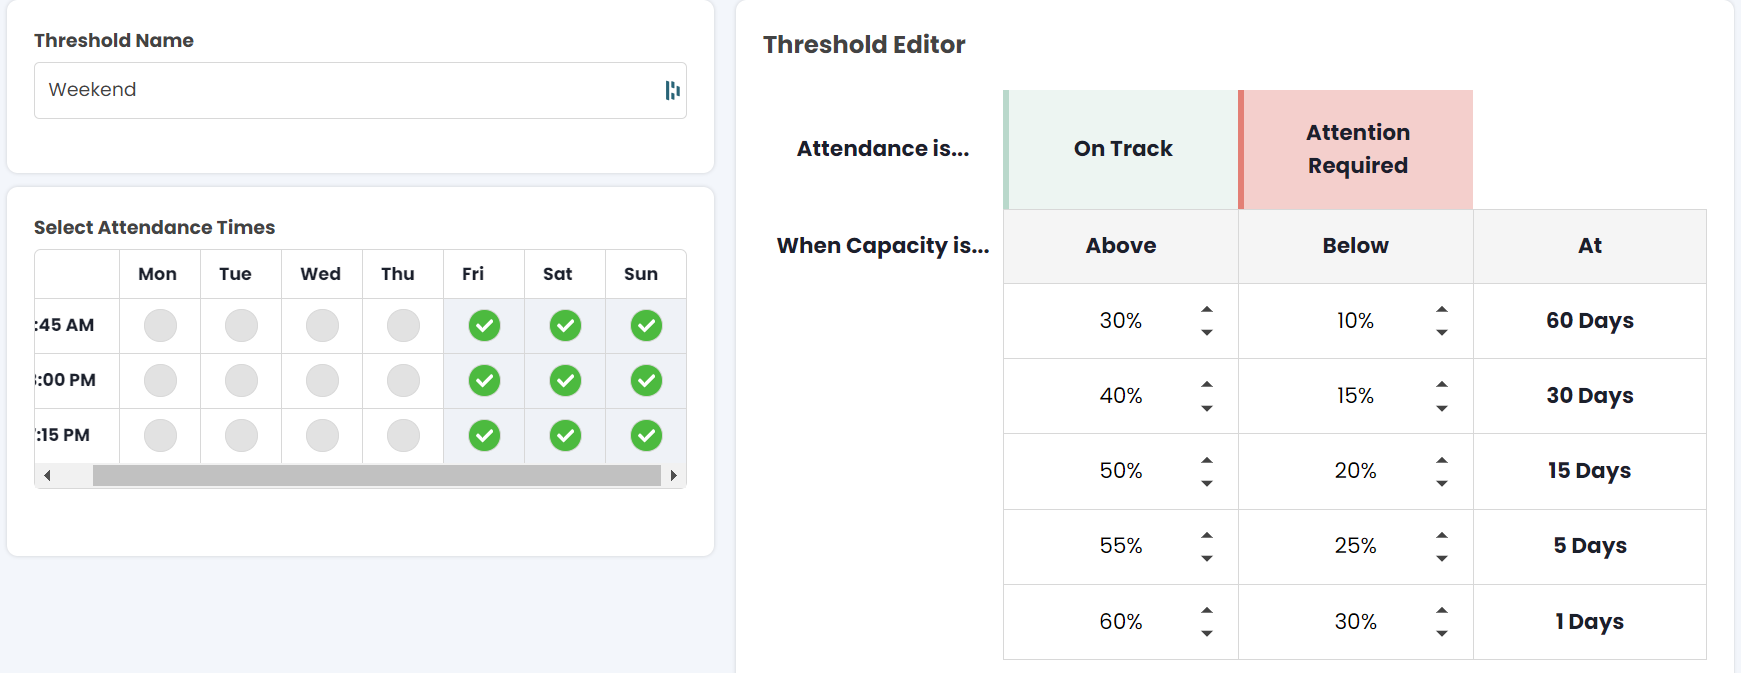This screenshot has height=673, width=1741.
Task: Click the horizontal scrollbar thumb
Action: click(376, 475)
